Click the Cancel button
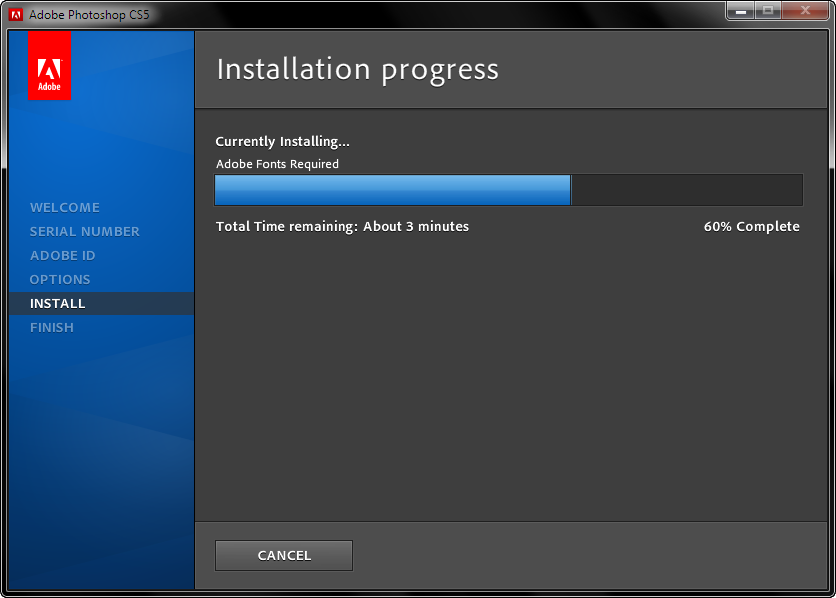Image resolution: width=836 pixels, height=598 pixels. (284, 555)
